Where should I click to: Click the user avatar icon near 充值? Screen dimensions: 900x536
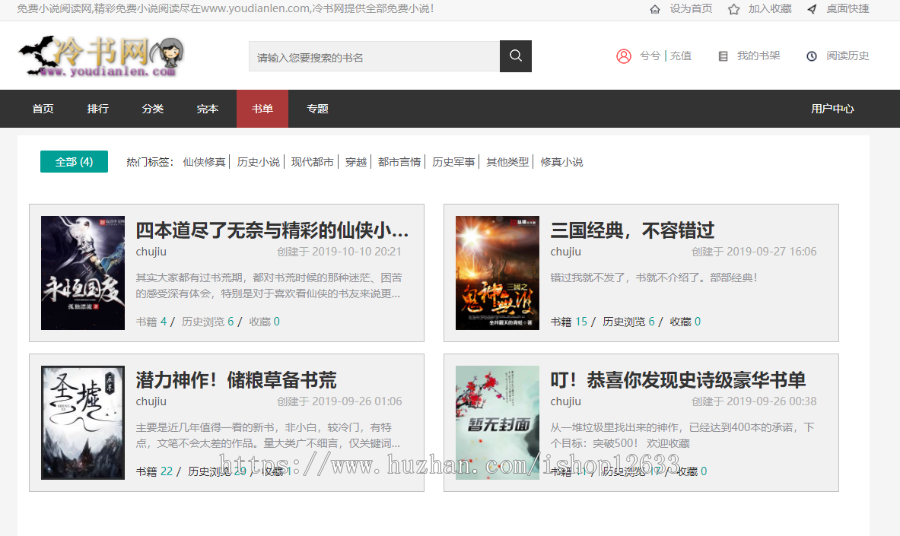pyautogui.click(x=624, y=56)
